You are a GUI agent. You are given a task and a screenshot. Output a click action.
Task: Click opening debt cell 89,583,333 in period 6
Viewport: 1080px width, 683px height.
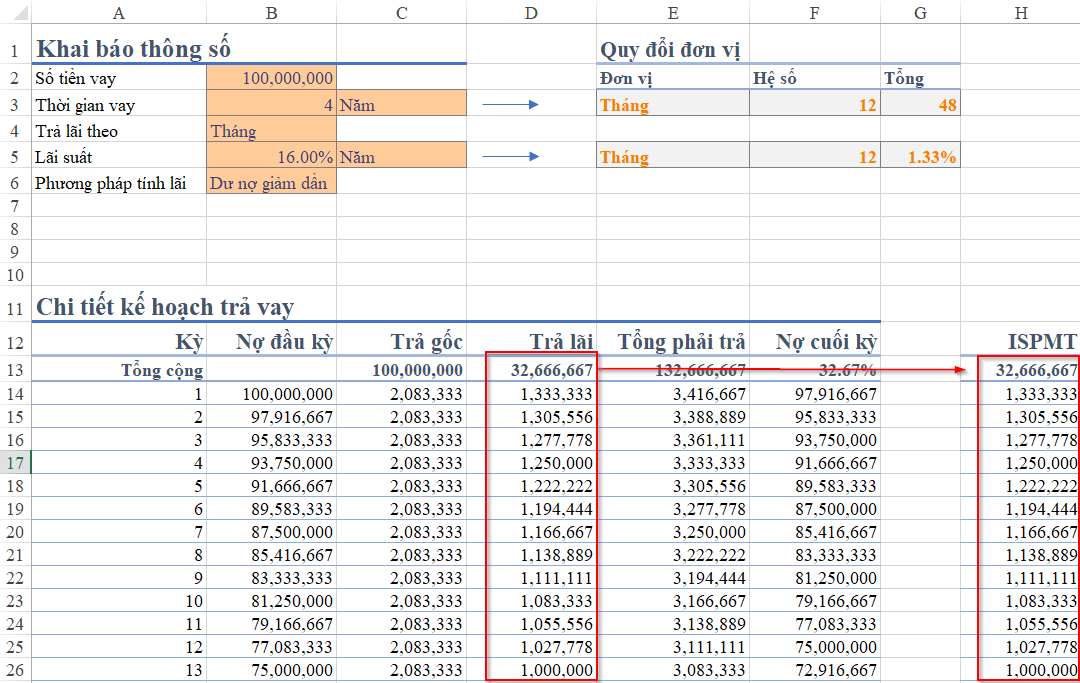click(271, 509)
